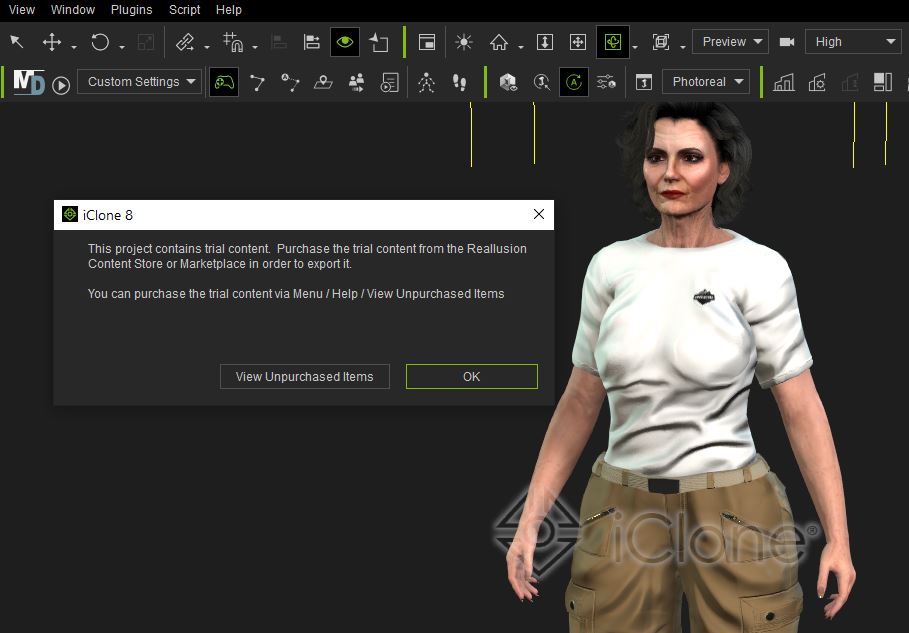The width and height of the screenshot is (909, 633).
Task: Close the iClone 8 trial dialog
Action: click(539, 214)
